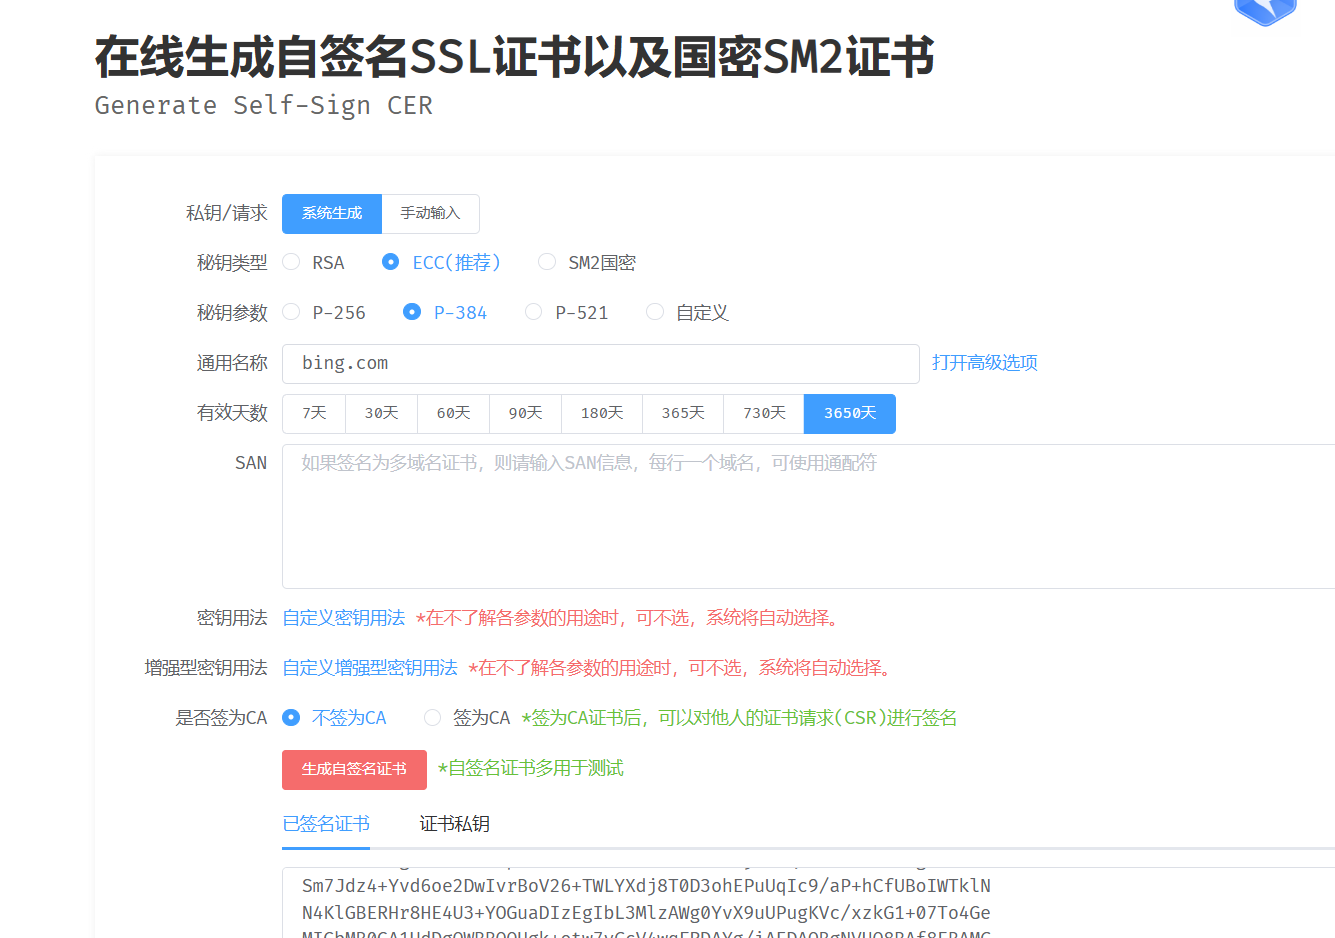Screen dimensions: 1335x938
Task: Click into the SAN domains textarea
Action: click(x=808, y=516)
